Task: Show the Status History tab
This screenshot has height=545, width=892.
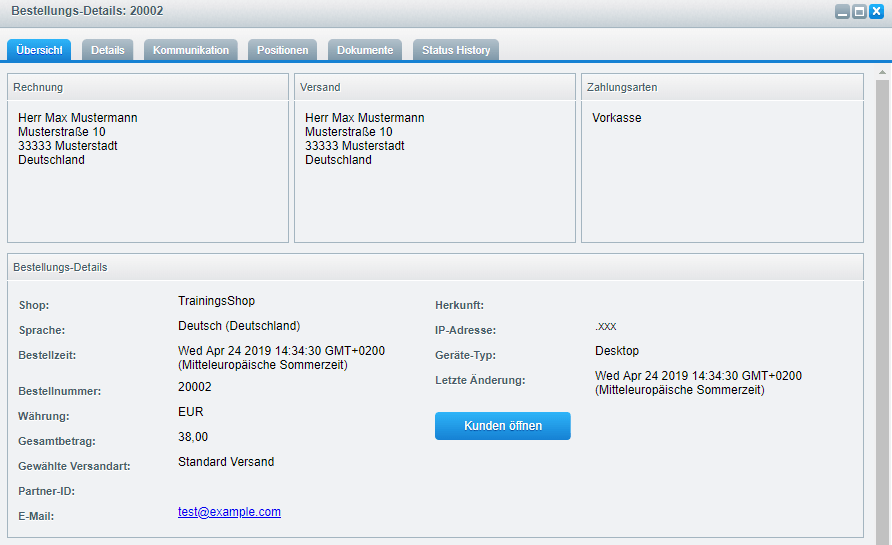Action: tap(456, 50)
